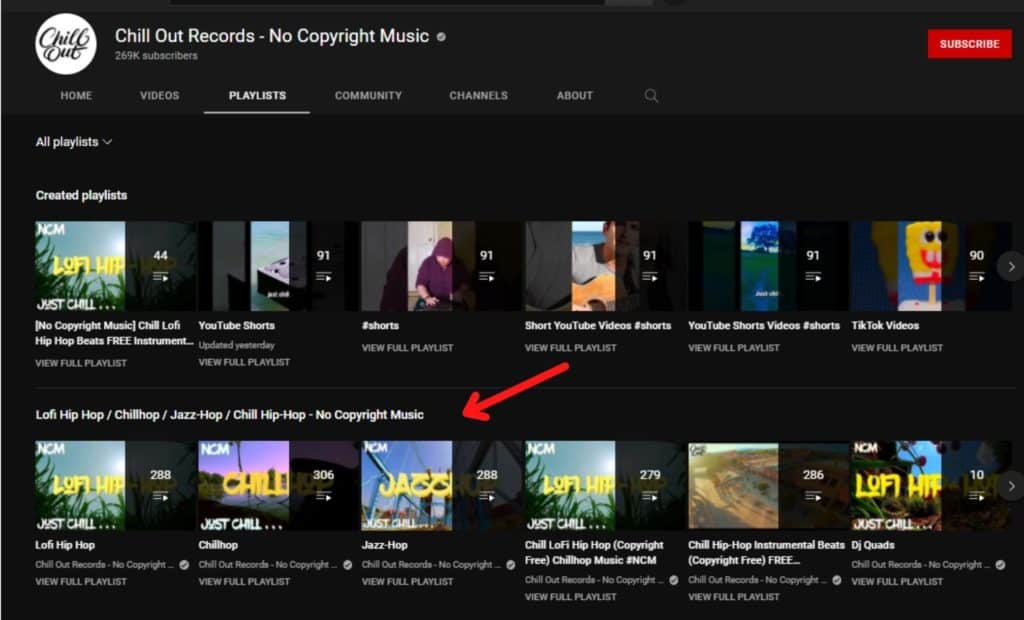The height and width of the screenshot is (620, 1024).
Task: View the ABOUT tab
Action: pos(575,95)
